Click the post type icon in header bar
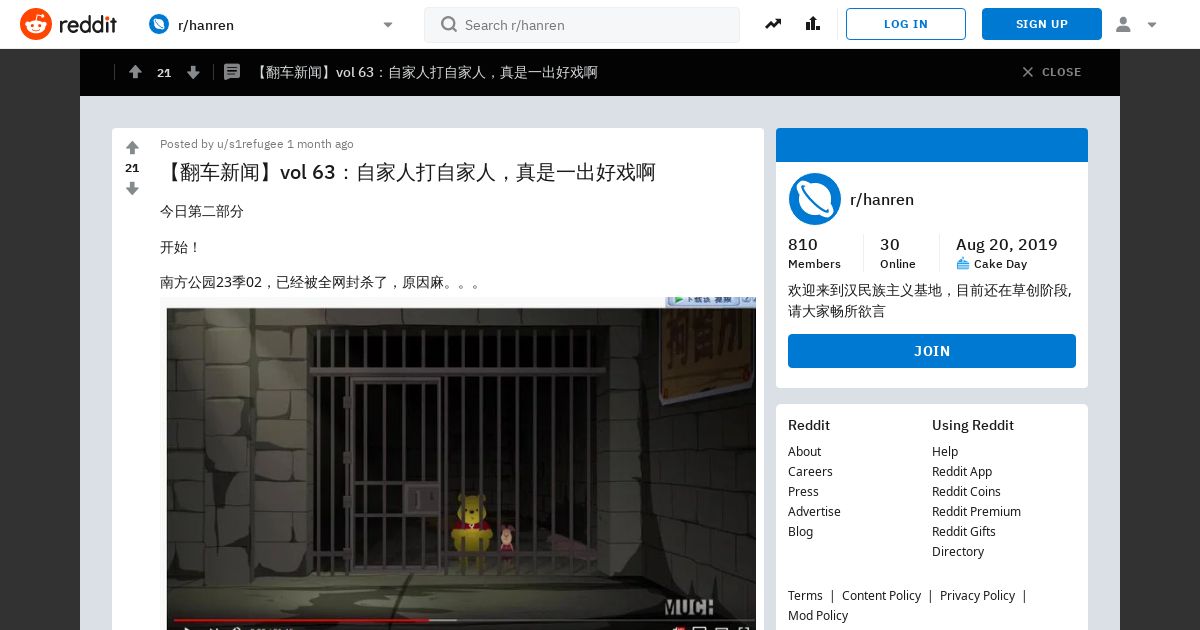The height and width of the screenshot is (630, 1200). point(232,72)
